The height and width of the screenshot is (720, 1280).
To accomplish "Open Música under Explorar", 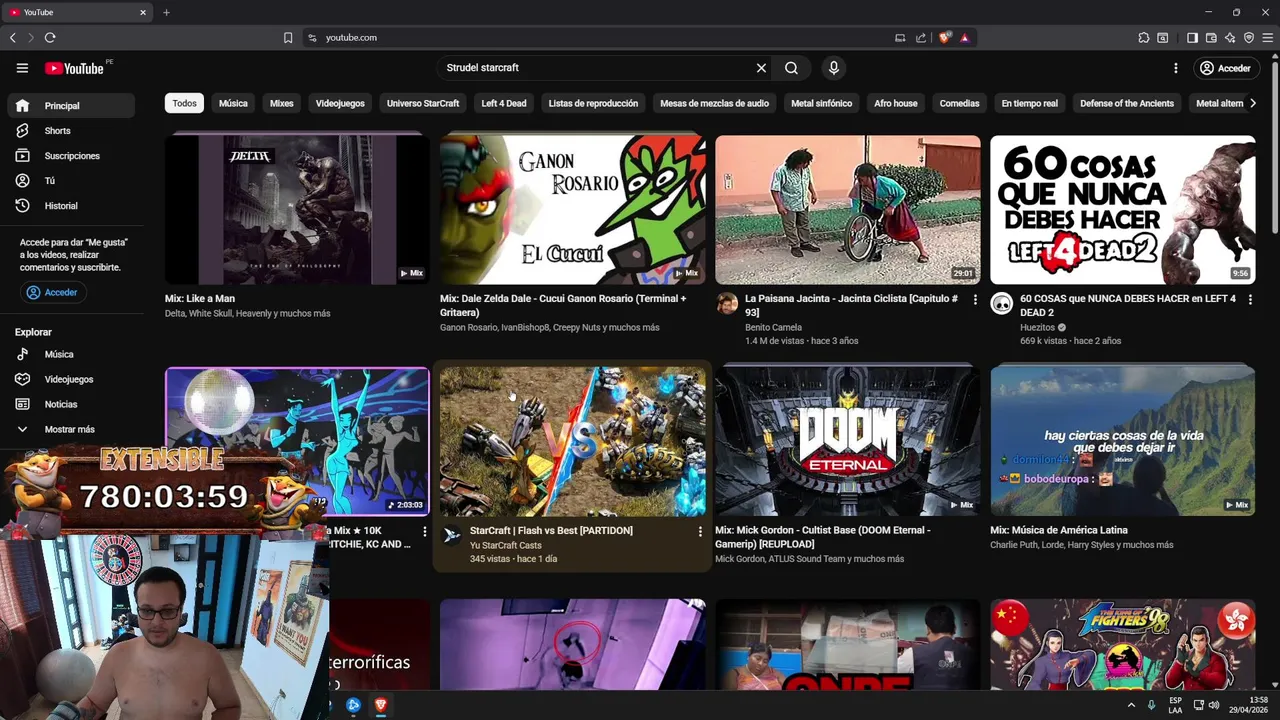I will click(71, 354).
